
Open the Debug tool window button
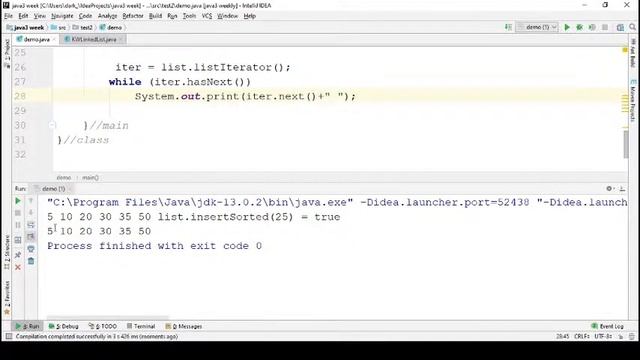64,326
